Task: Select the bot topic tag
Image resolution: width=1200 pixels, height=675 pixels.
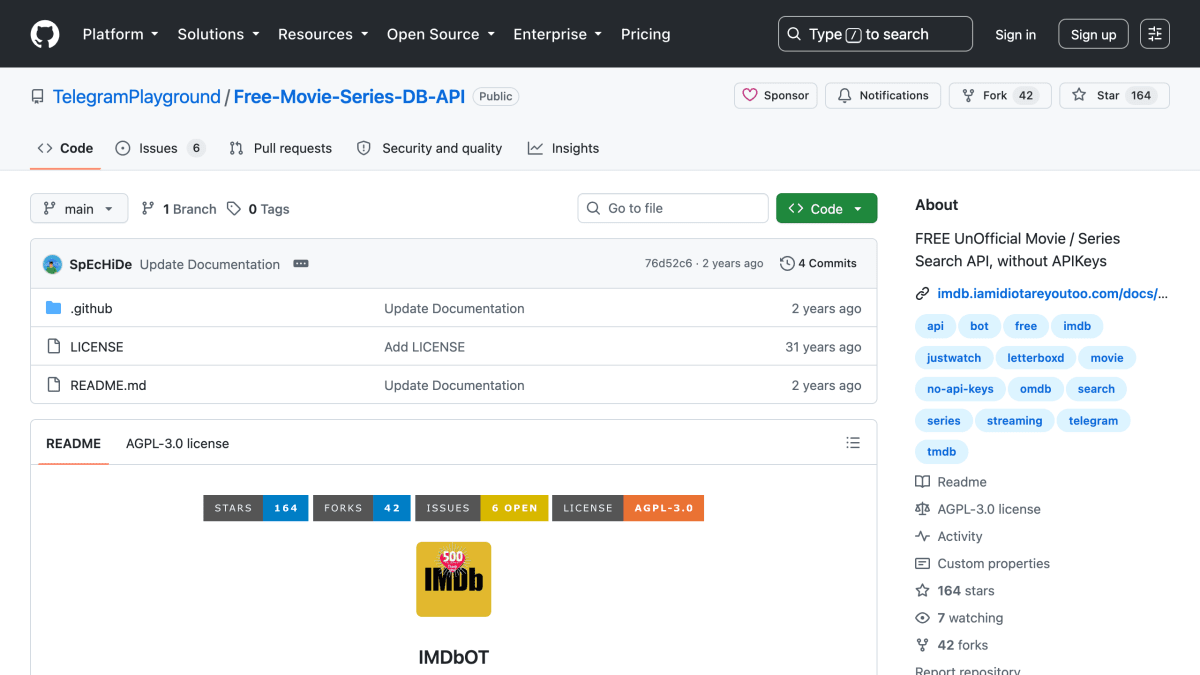Action: click(x=979, y=326)
